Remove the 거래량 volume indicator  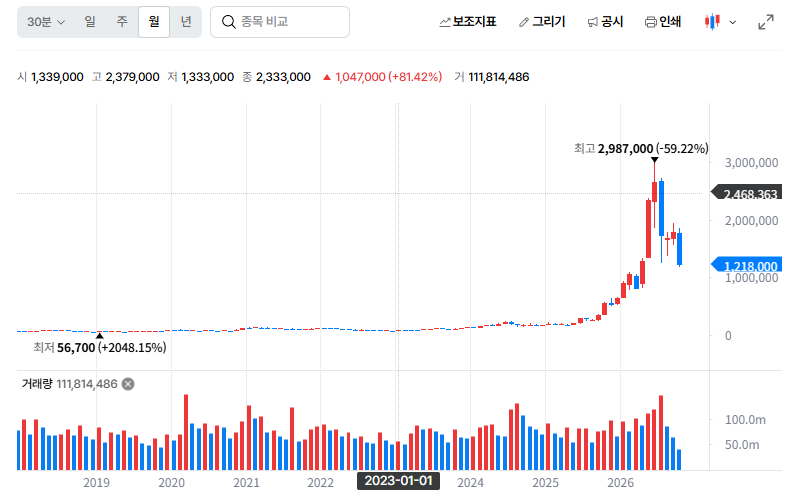pyautogui.click(x=128, y=384)
